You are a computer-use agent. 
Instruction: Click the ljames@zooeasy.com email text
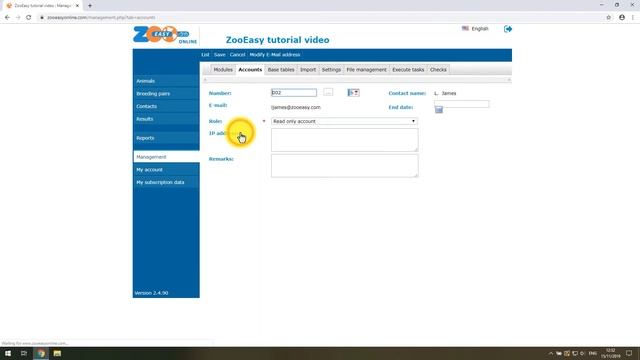[296, 107]
